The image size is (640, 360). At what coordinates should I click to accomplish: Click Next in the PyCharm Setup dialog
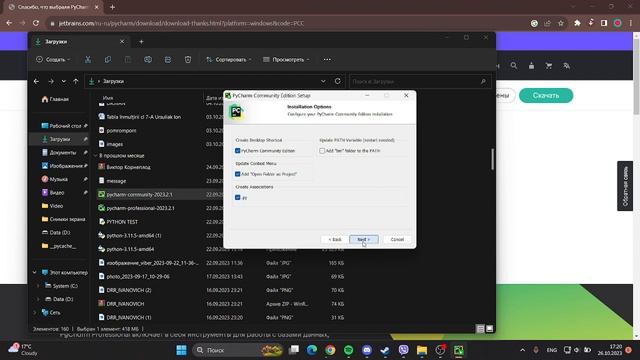(364, 240)
